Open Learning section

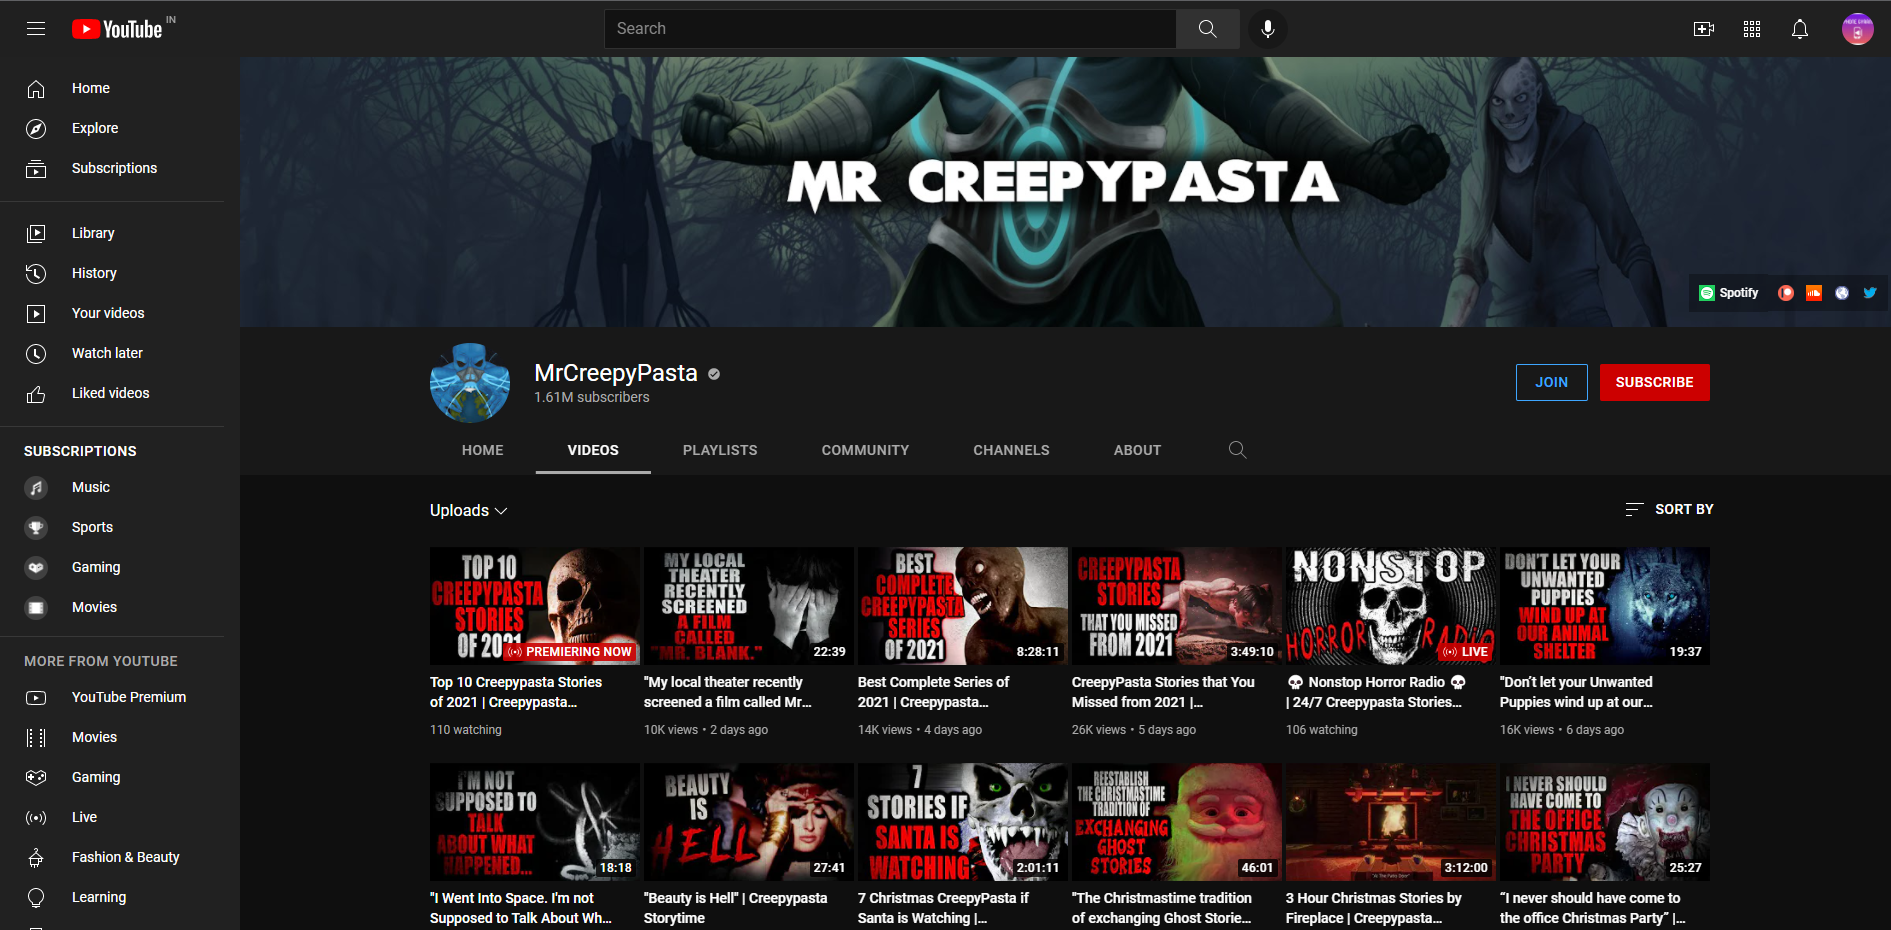(x=112, y=897)
